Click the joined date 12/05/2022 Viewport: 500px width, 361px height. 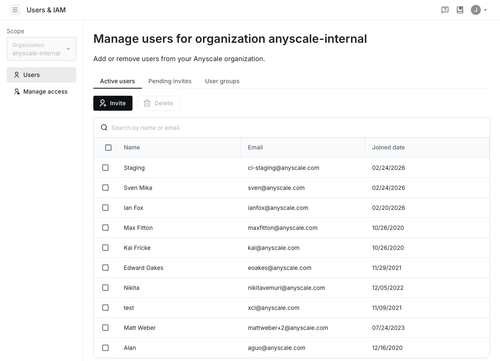click(388, 288)
